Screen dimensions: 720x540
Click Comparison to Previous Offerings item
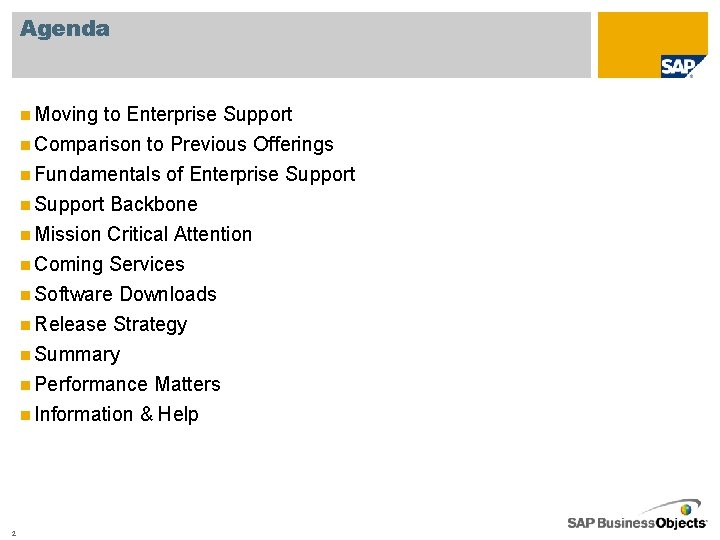[183, 144]
